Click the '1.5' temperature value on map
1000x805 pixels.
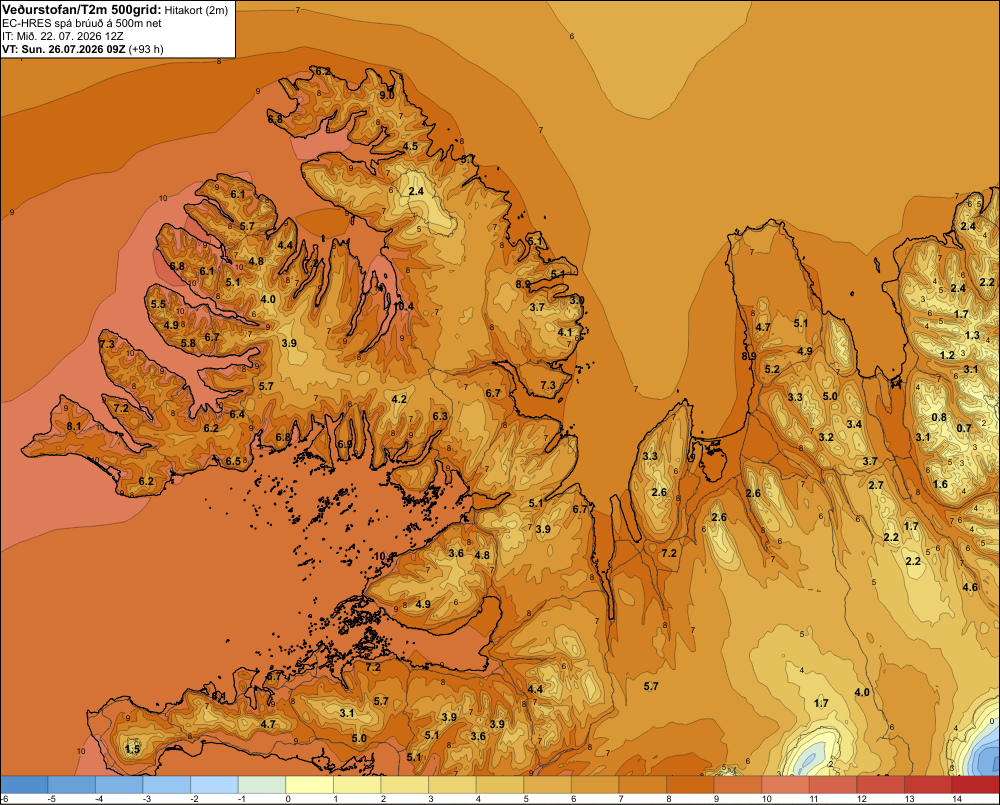132,749
